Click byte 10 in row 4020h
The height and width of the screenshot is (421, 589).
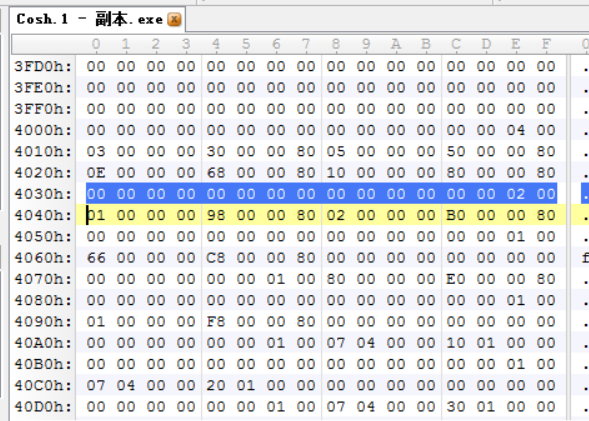(336, 173)
